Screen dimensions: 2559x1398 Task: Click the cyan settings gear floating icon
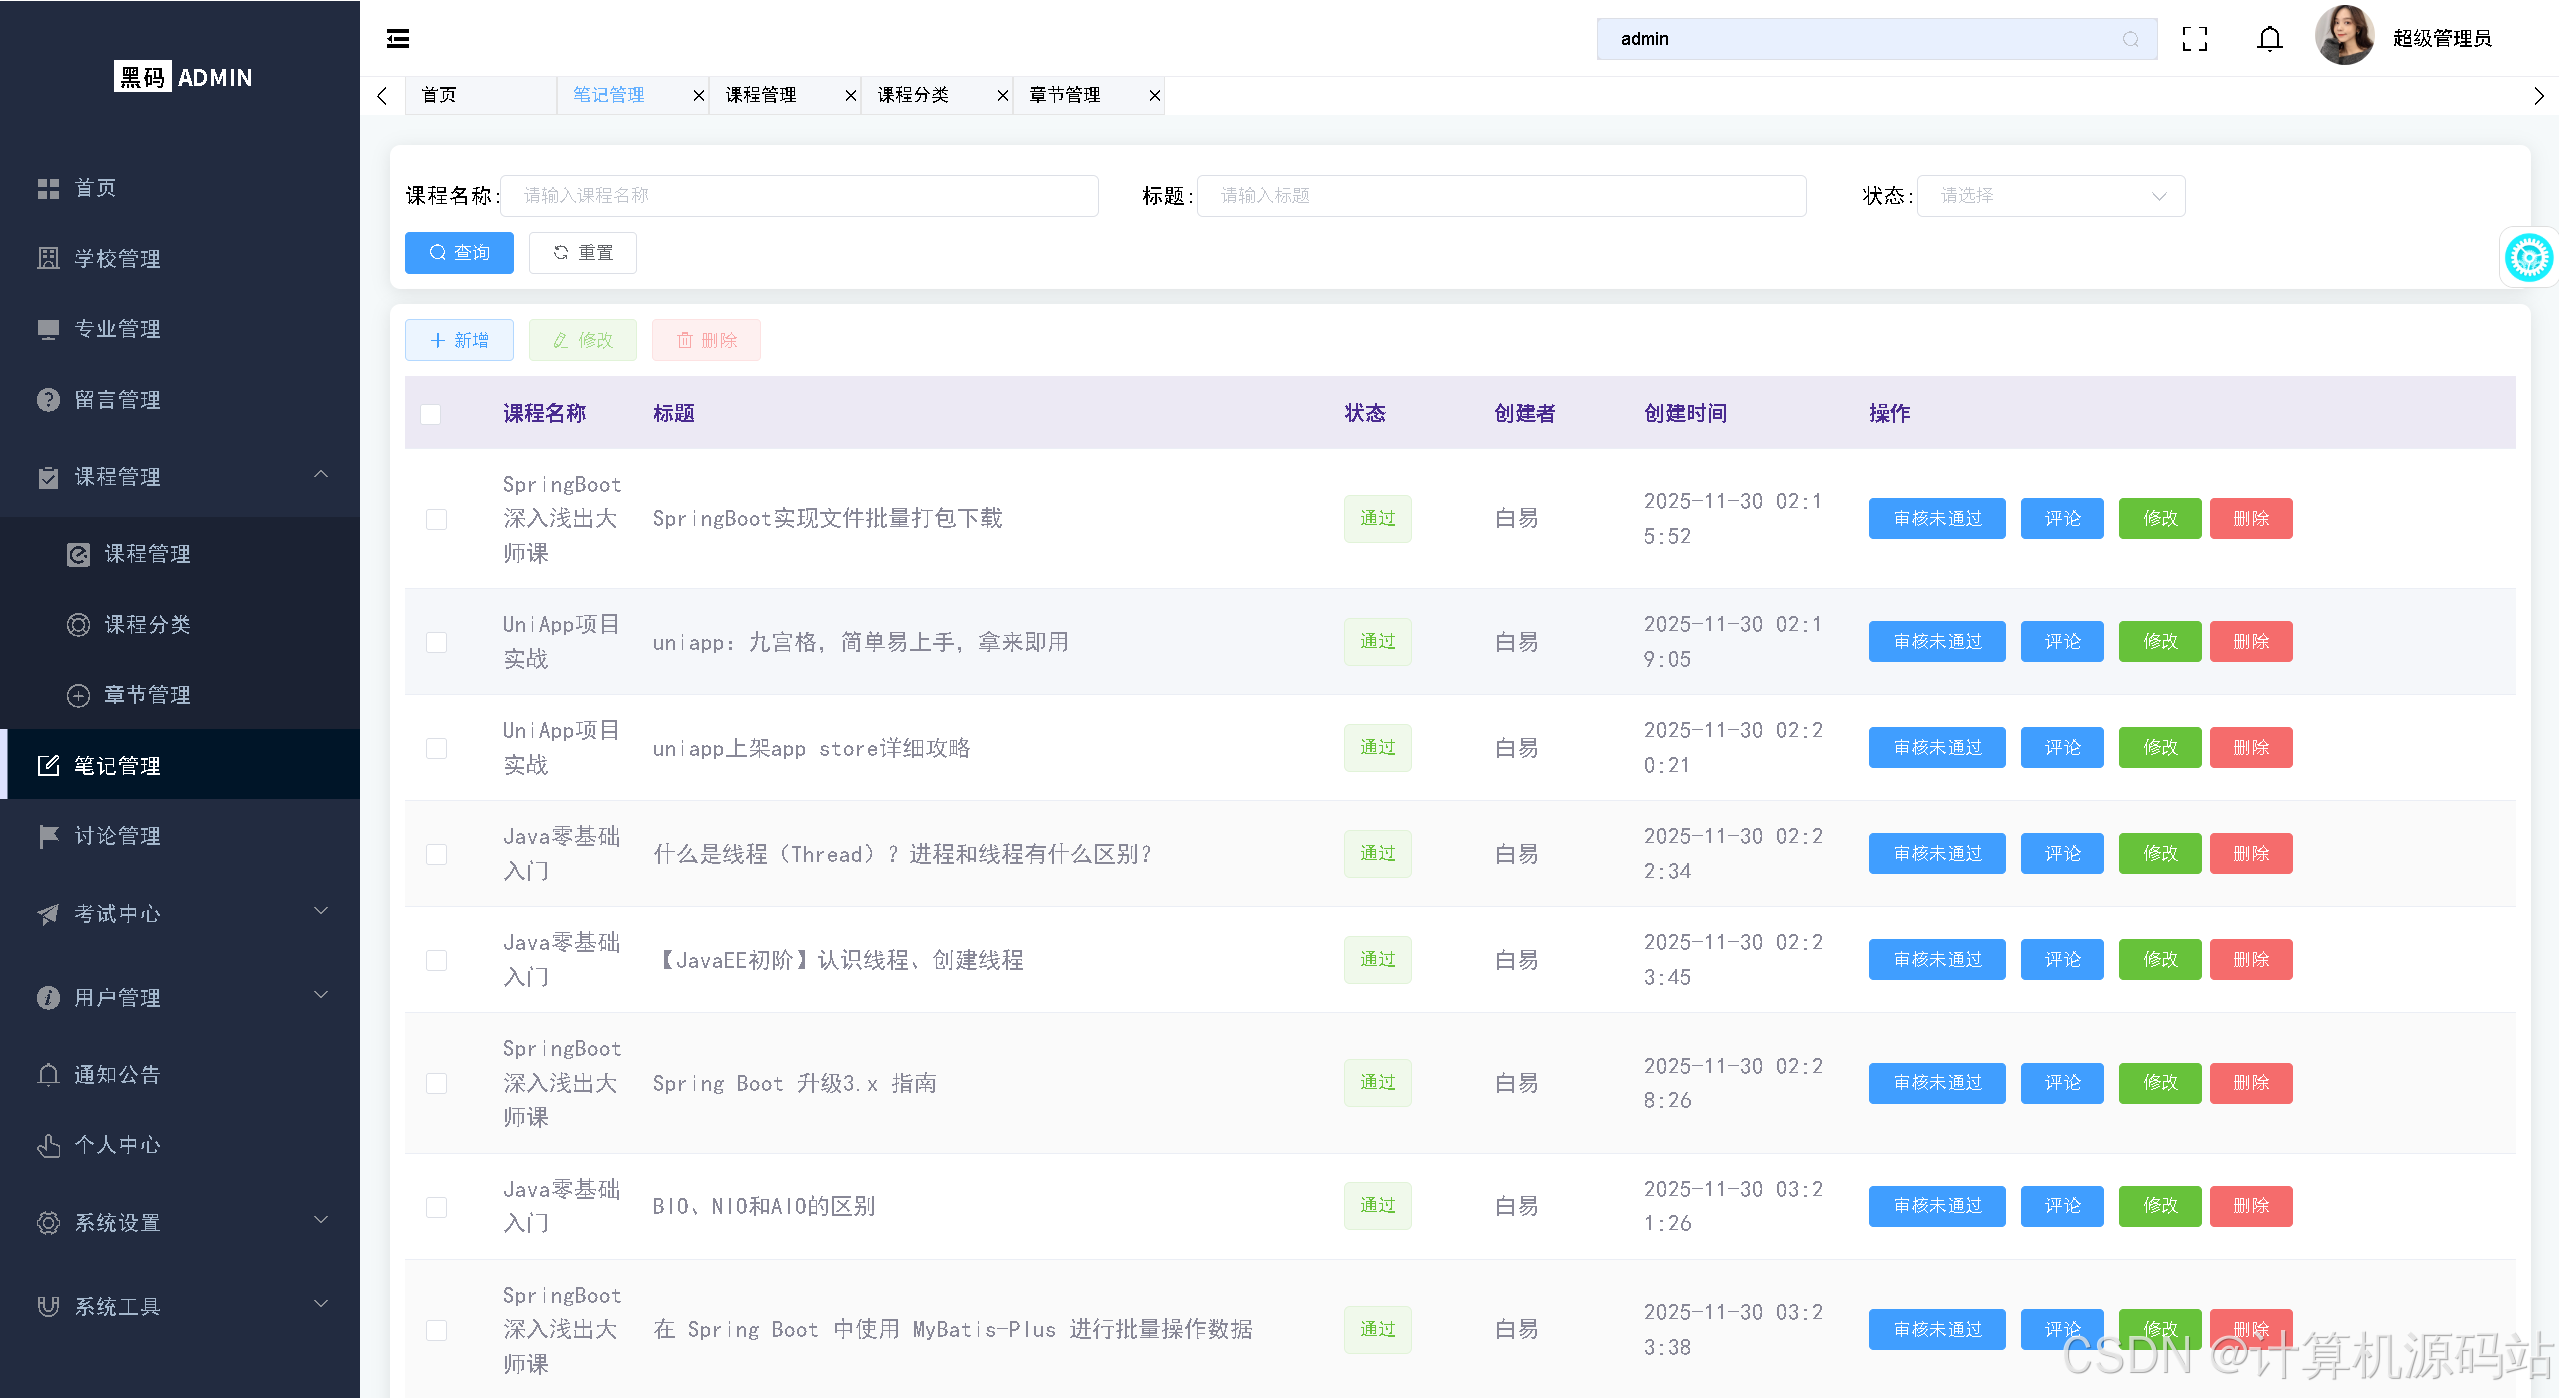pos(2528,258)
